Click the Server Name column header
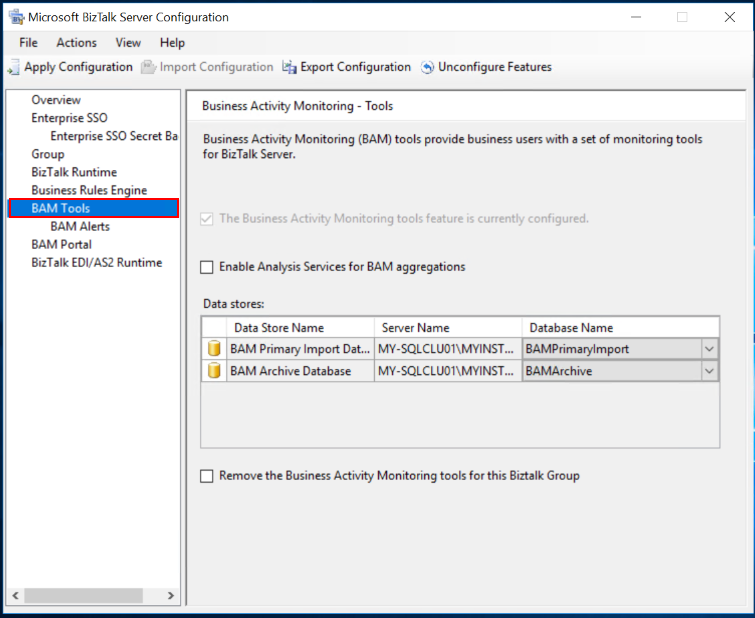 [448, 328]
